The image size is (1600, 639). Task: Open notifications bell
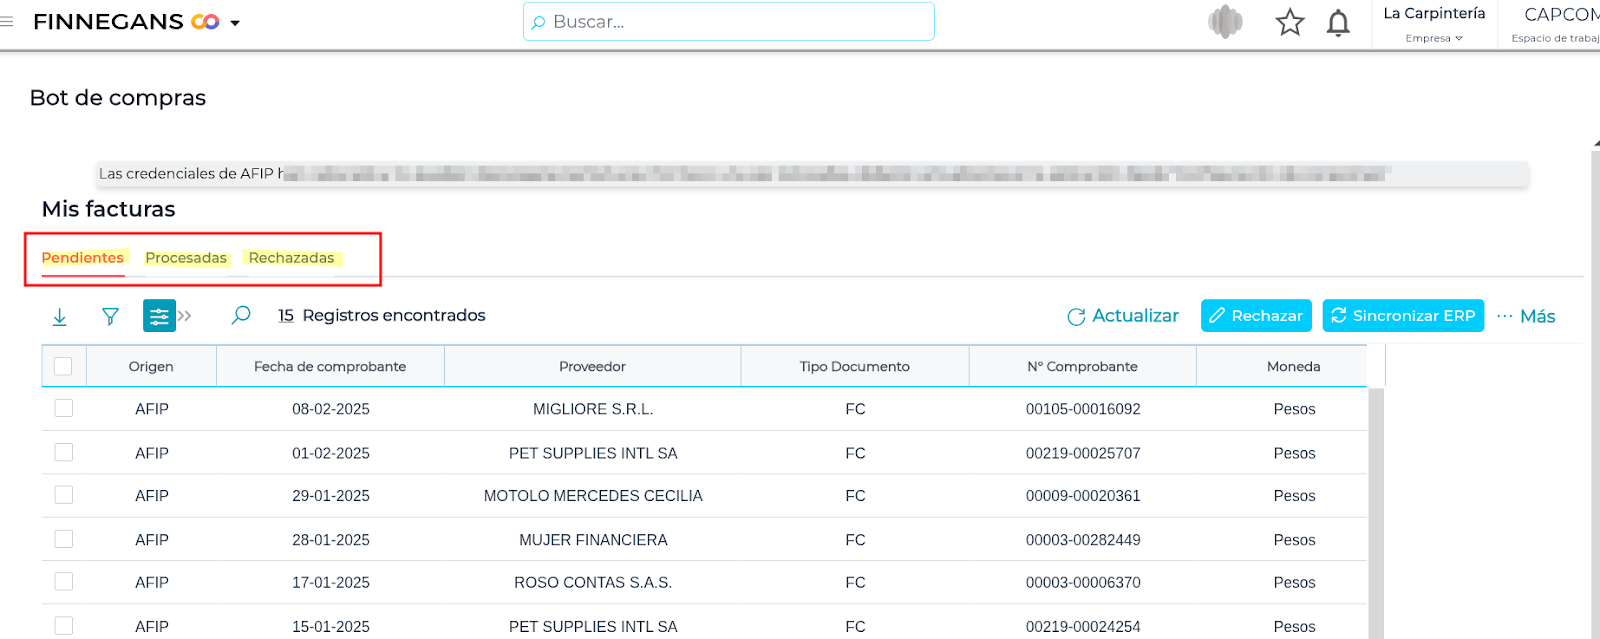(x=1338, y=22)
